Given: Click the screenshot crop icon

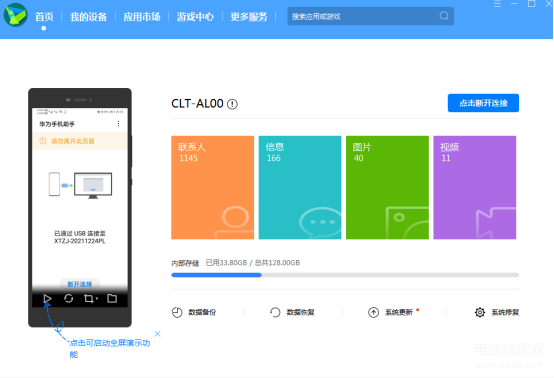Looking at the screenshot, I should point(89,299).
